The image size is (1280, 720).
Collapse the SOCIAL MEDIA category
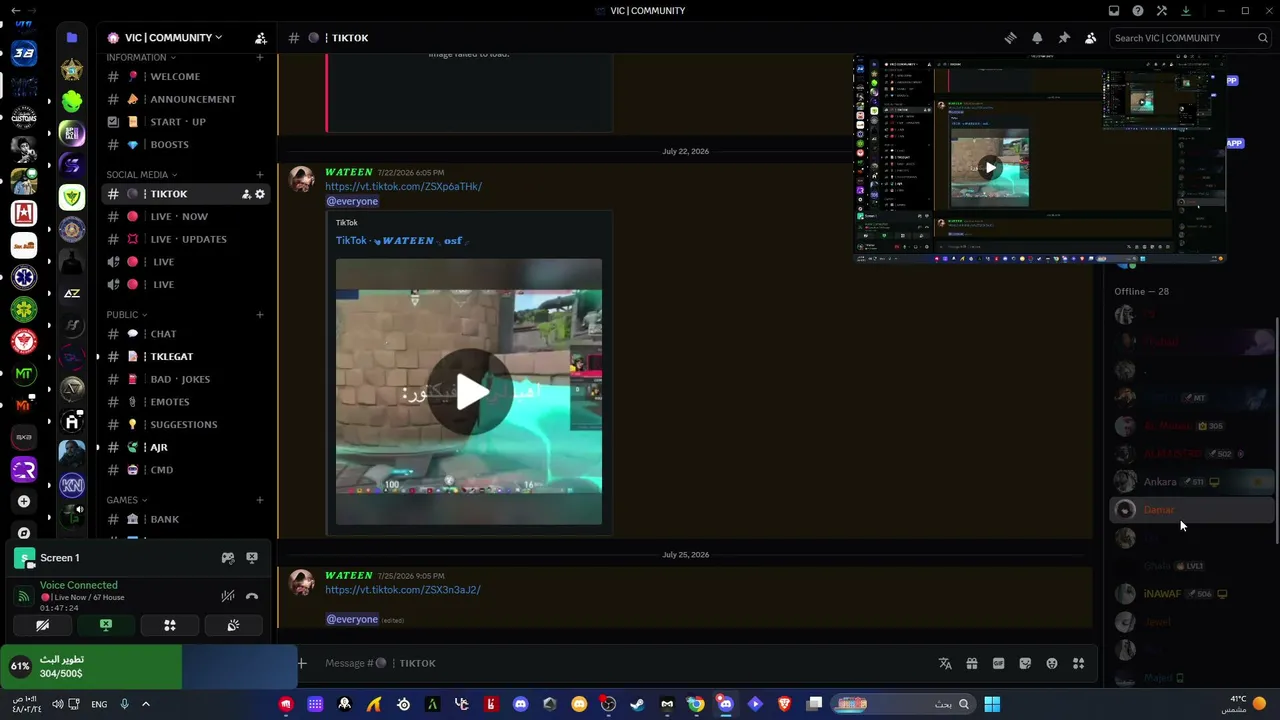[x=141, y=175]
